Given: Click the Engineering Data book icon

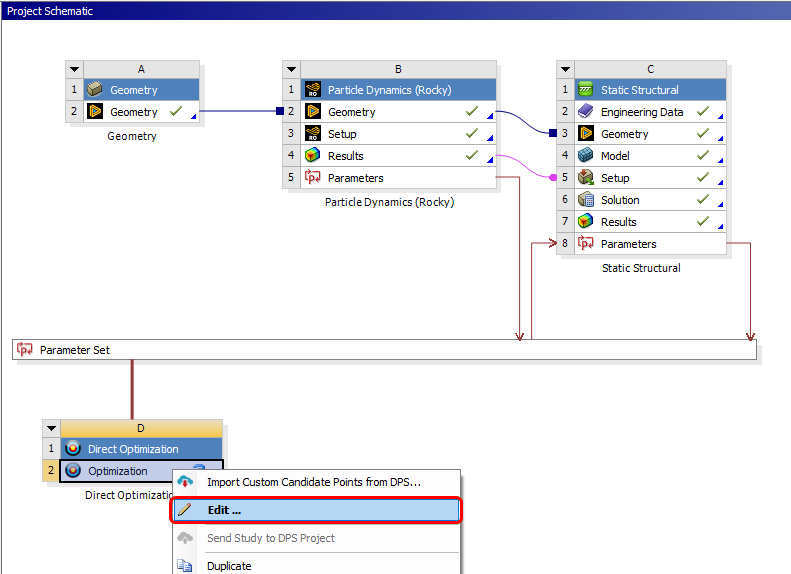Looking at the screenshot, I should 586,112.
